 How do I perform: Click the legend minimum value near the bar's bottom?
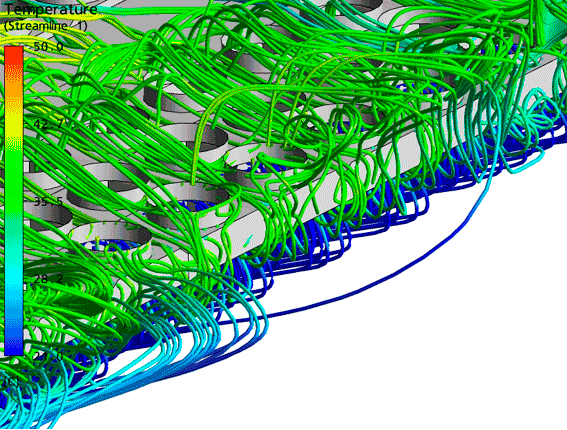48,356
